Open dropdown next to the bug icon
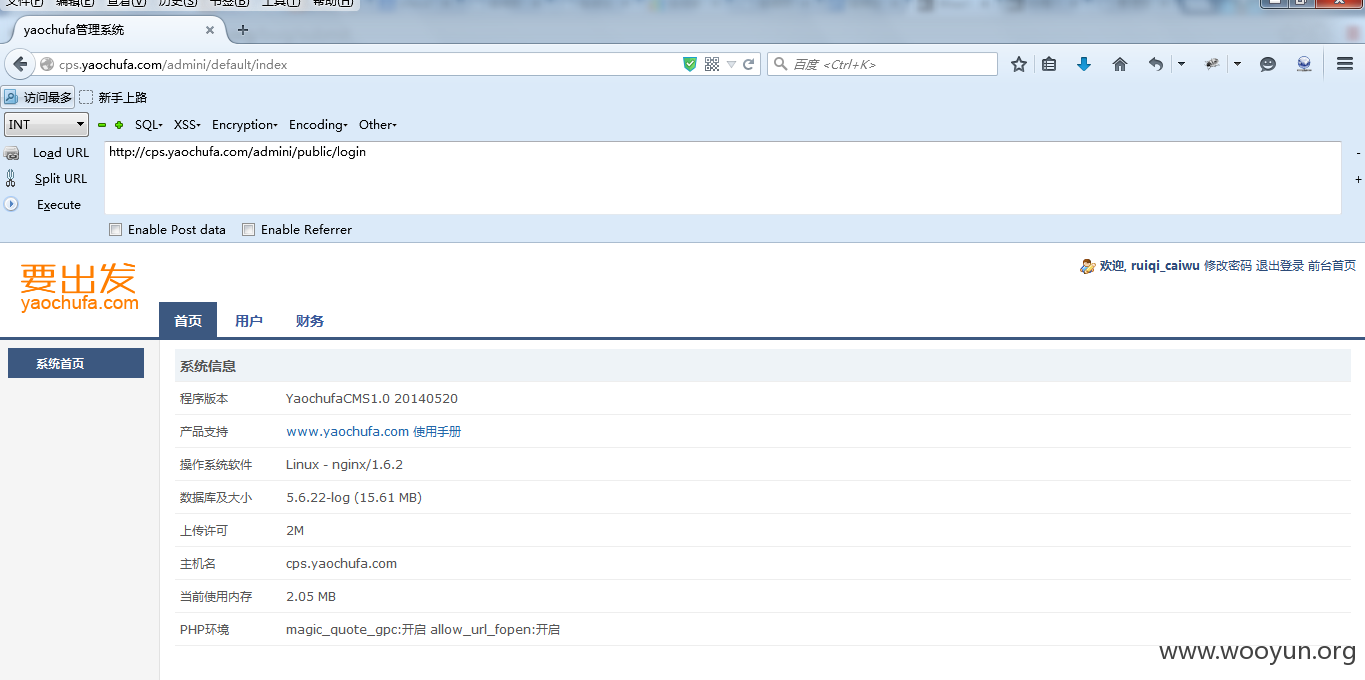This screenshot has width=1365, height=680. click(1237, 64)
